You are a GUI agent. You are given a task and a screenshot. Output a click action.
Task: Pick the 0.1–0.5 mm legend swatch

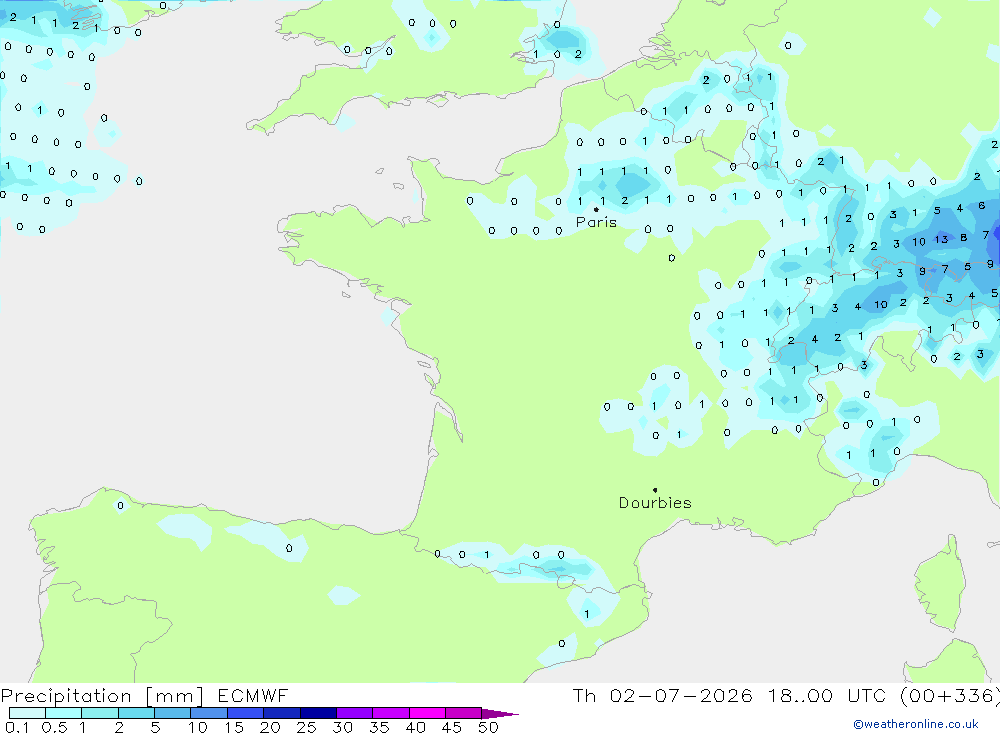coord(27,713)
